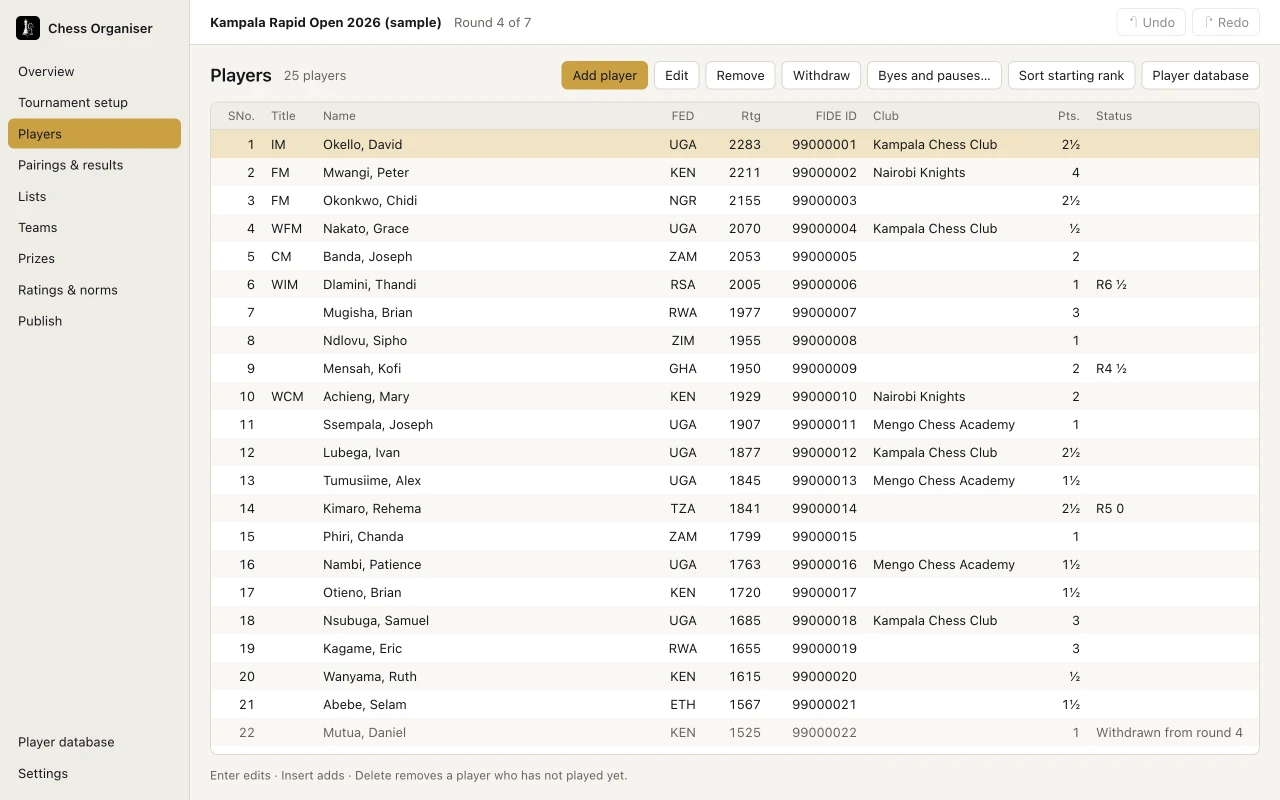This screenshot has width=1280, height=800.
Task: Select the row for Okello, David
Action: tap(735, 144)
